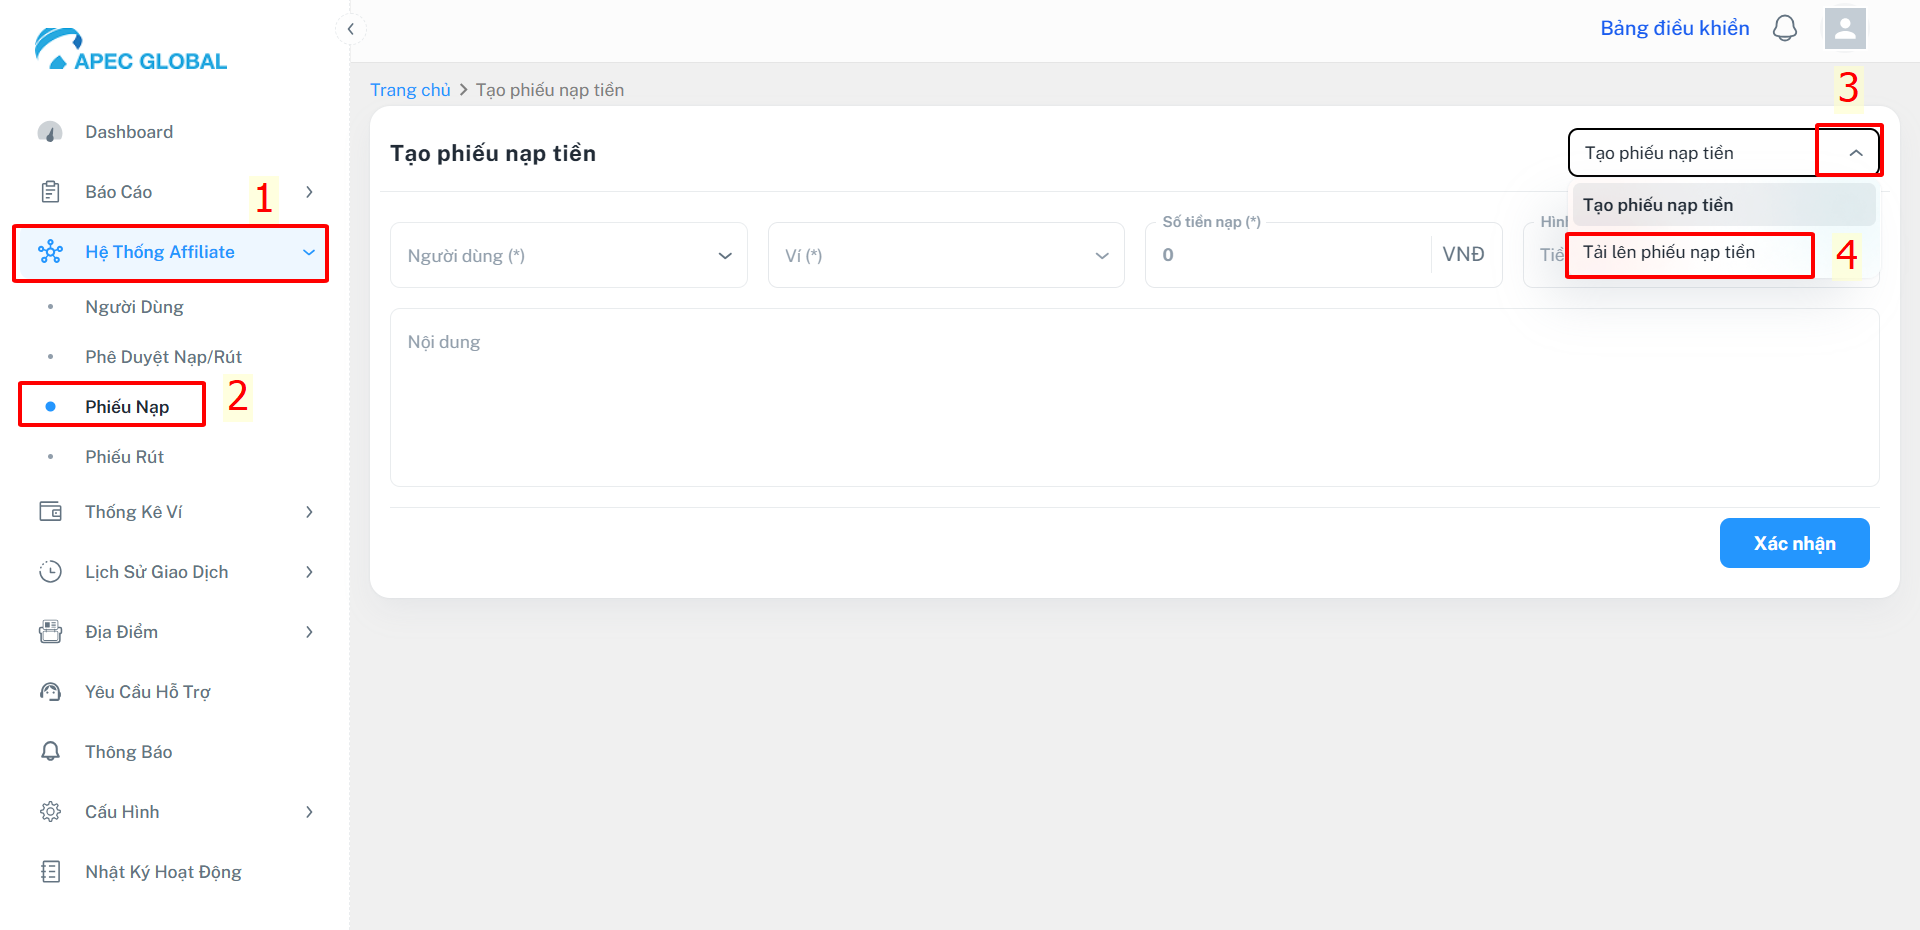Open the Ví wallet dropdown

(x=946, y=255)
